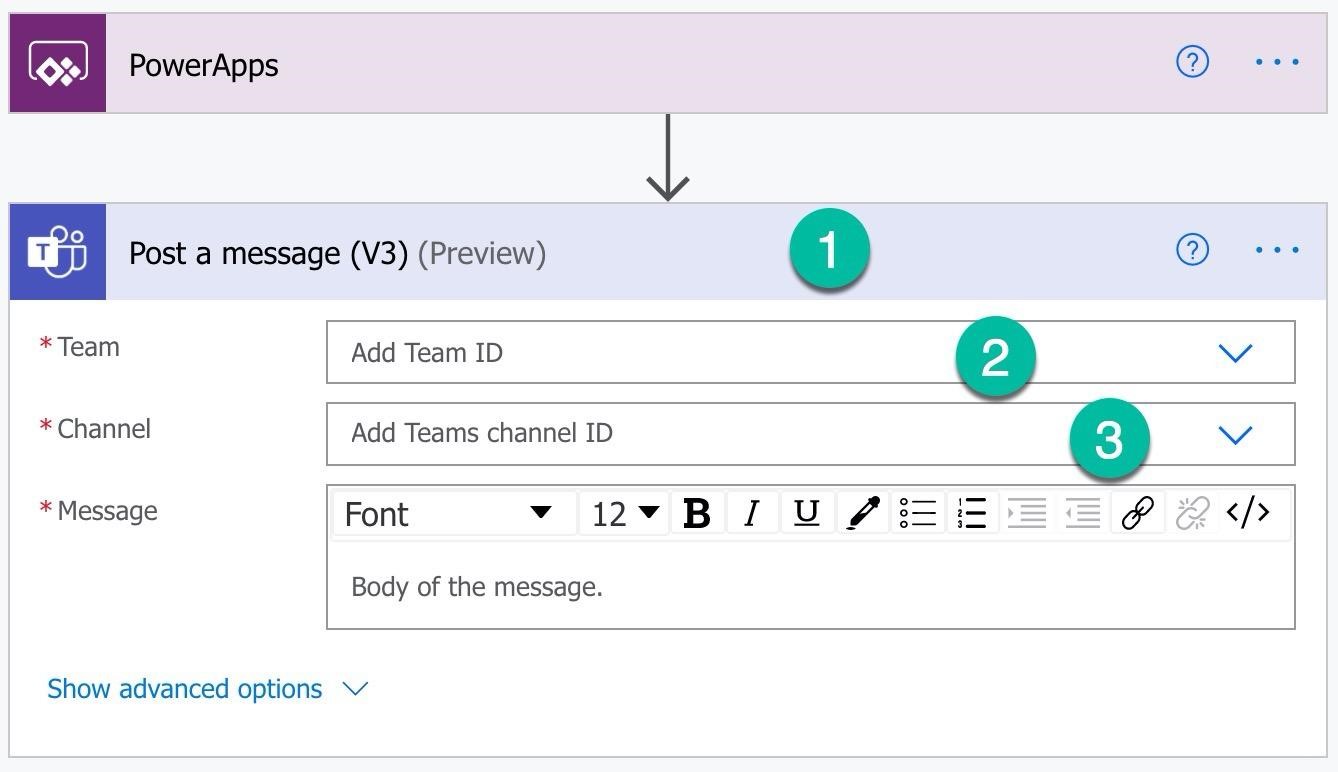Insert a numbered list
Screen dimensions: 1338x772
(x=972, y=513)
